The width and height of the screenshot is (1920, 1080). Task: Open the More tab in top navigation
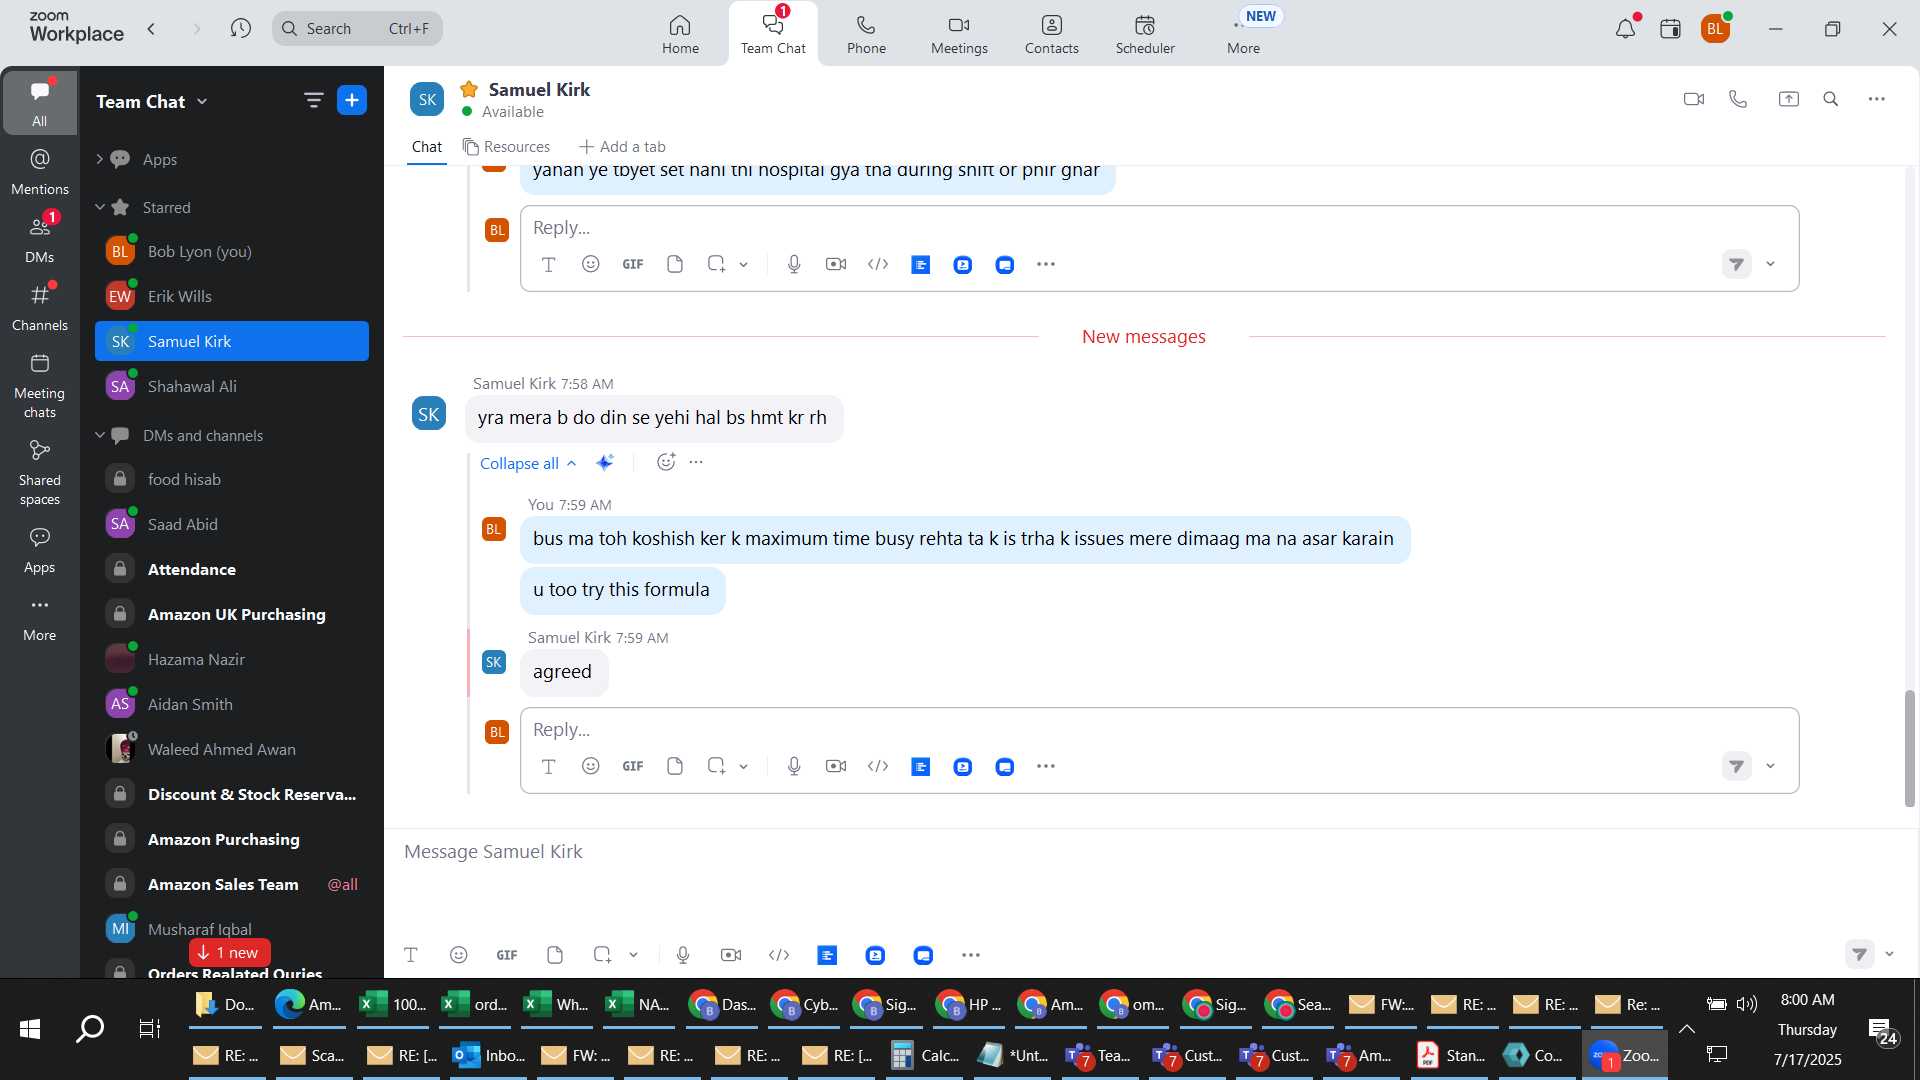tap(1243, 34)
